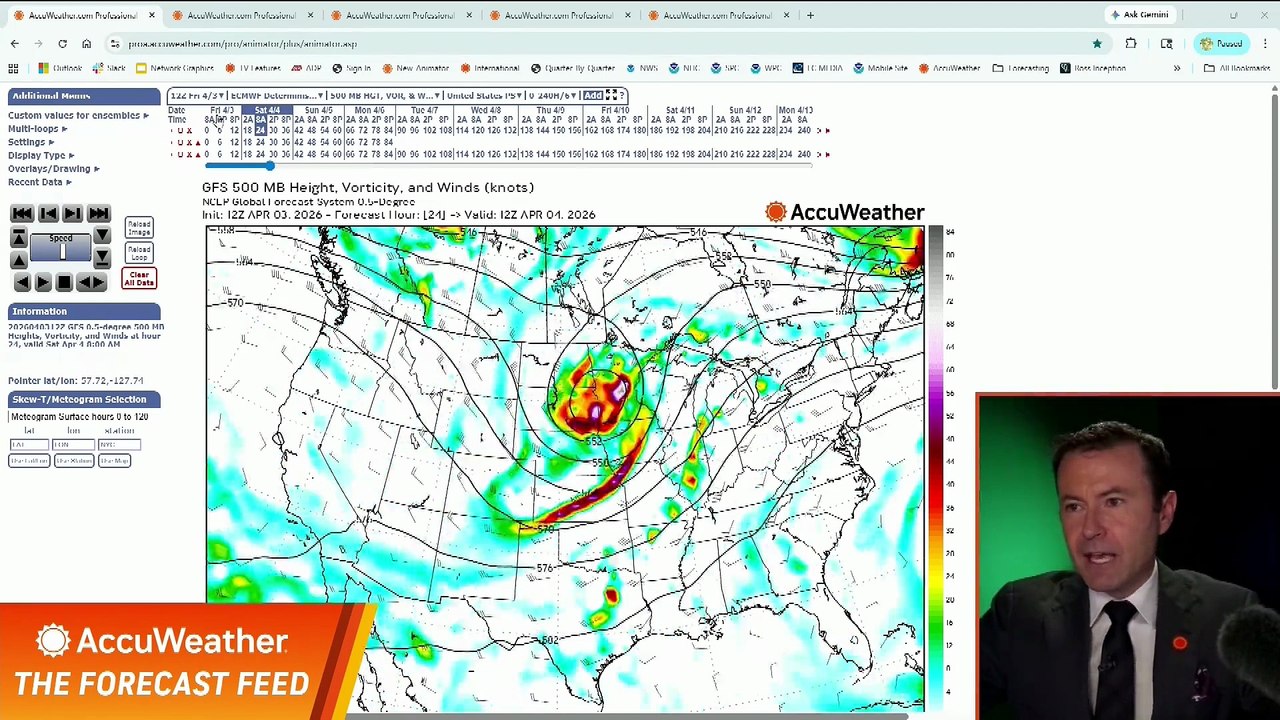Toggle the bookmark star for this page
This screenshot has height=720, width=1280.
1097,43
